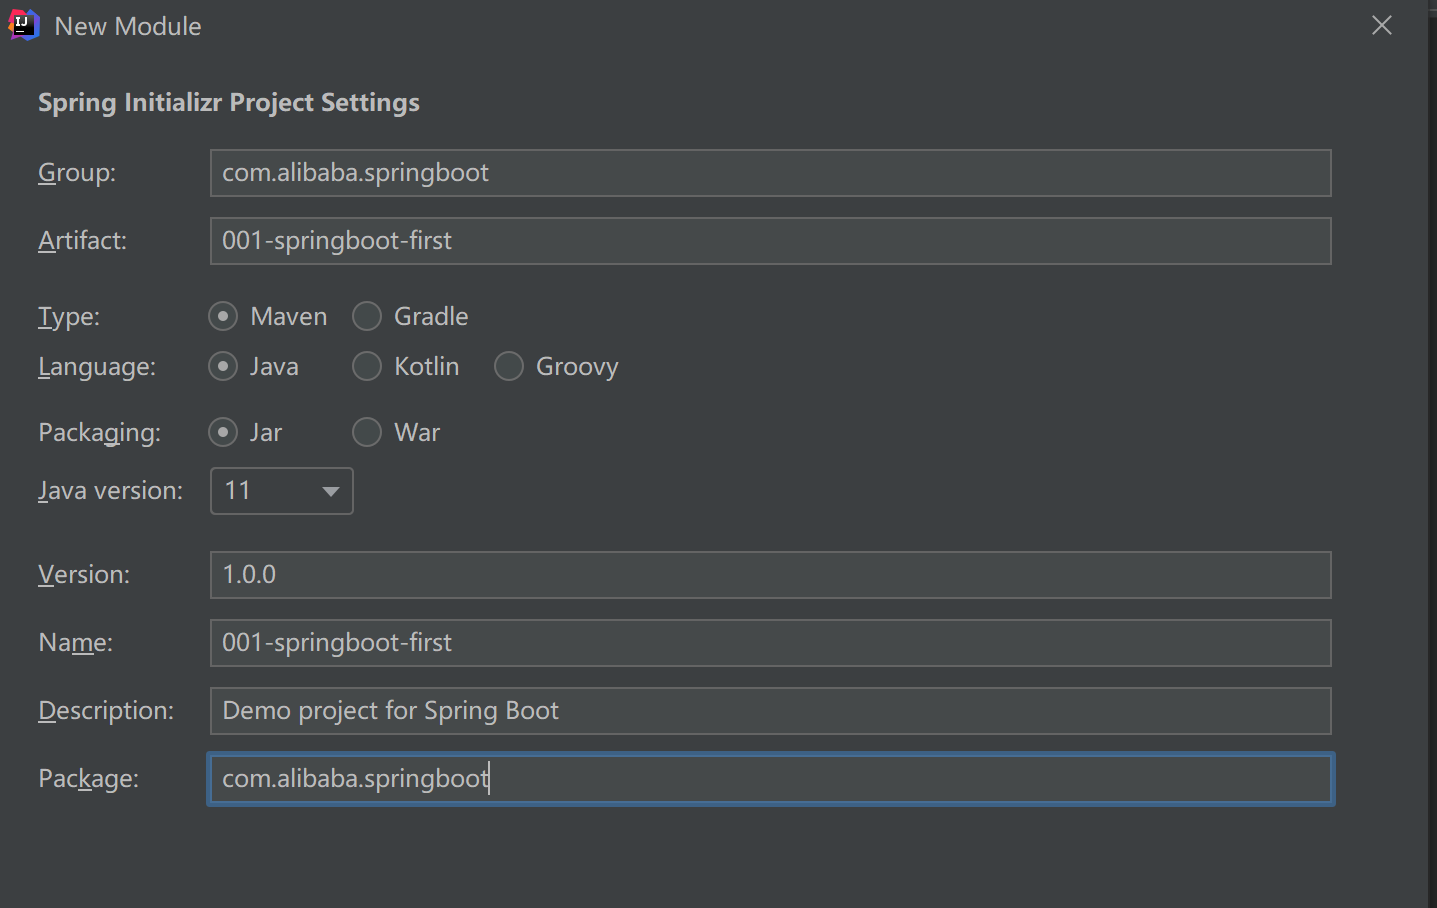Click the Package input field
Screen dimensions: 1437x908
click(770, 779)
